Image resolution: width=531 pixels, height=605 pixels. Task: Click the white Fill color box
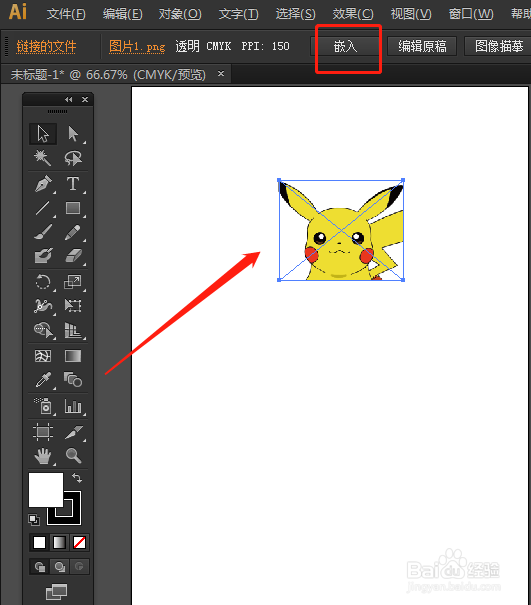point(46,490)
